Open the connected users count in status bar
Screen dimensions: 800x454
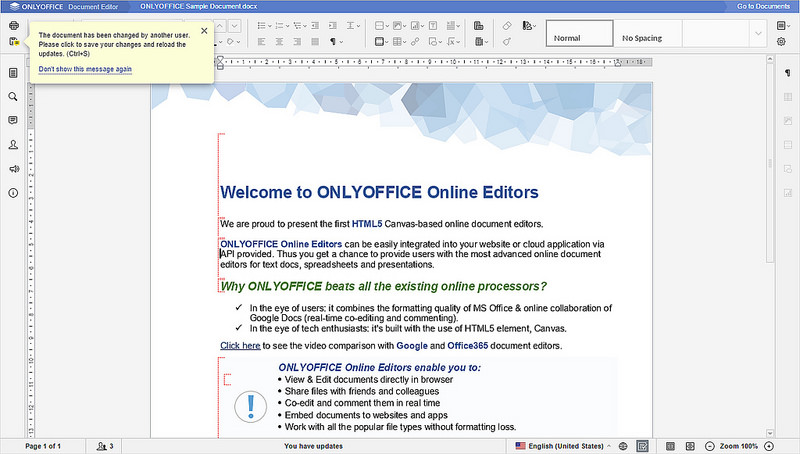pos(105,445)
